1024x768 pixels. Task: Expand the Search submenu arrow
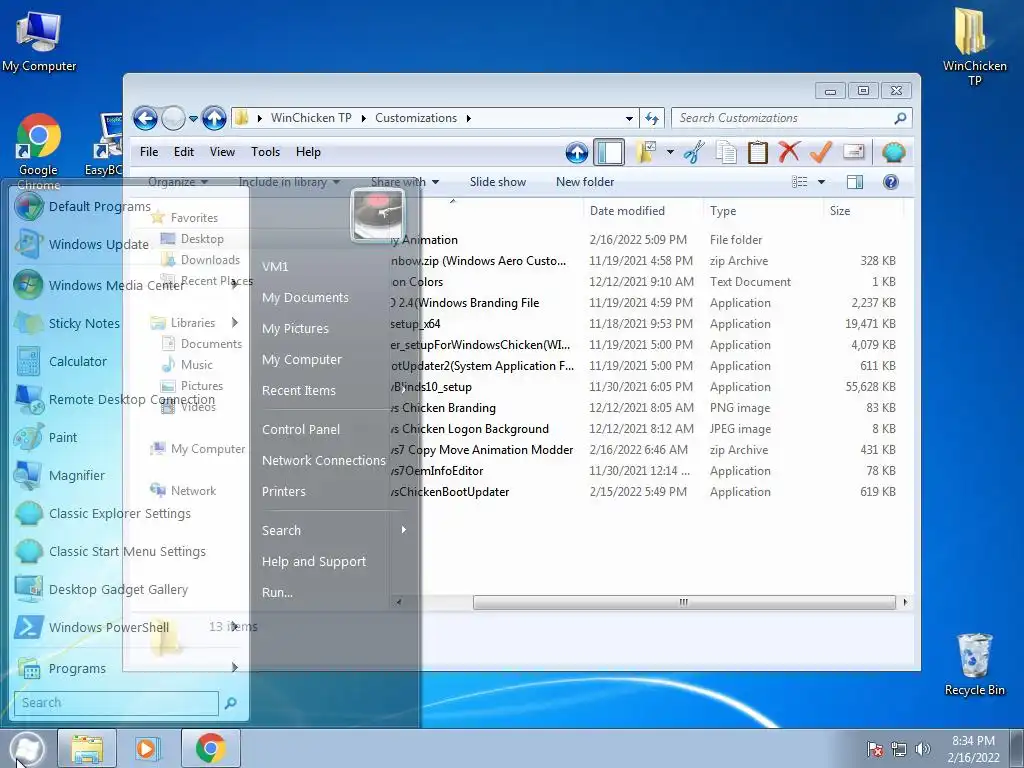click(x=404, y=530)
